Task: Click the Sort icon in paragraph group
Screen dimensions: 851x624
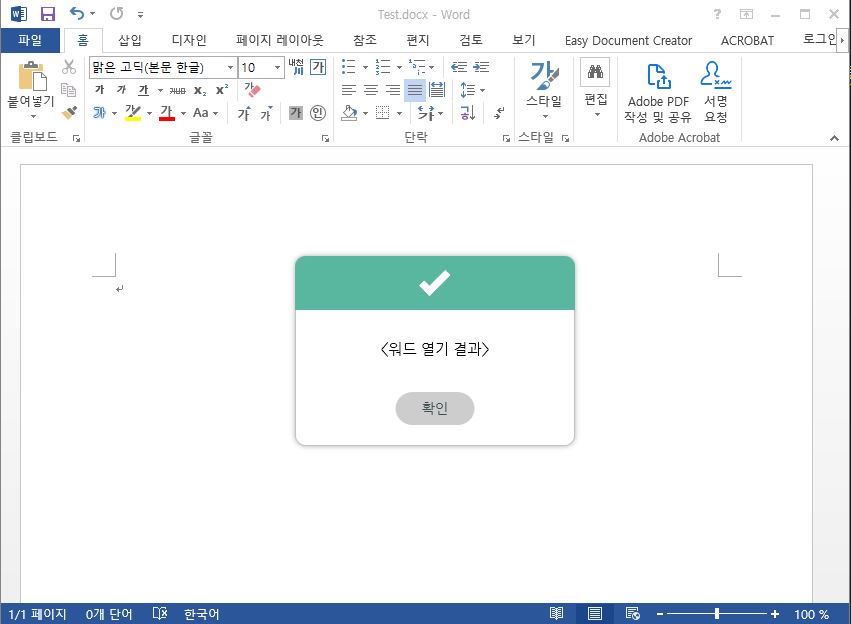Action: click(467, 113)
